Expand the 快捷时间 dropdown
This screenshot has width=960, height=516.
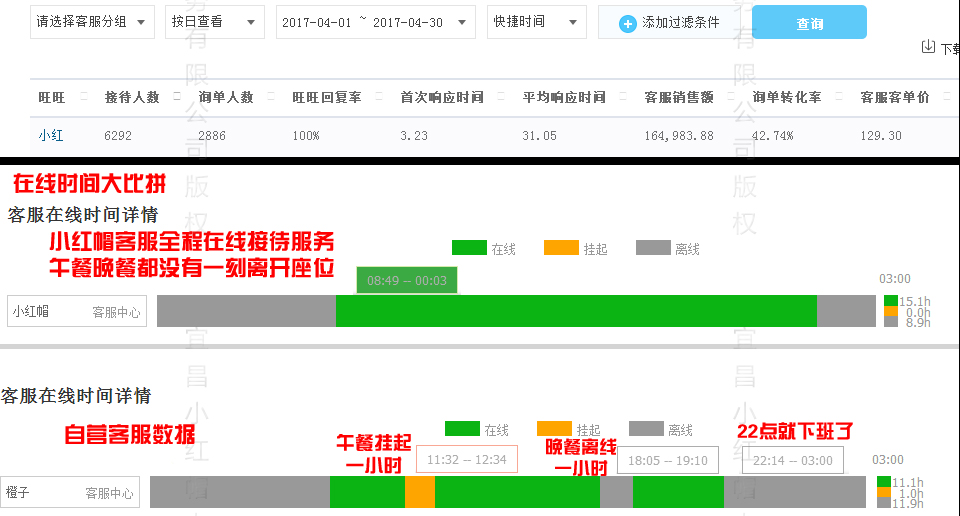coord(536,22)
